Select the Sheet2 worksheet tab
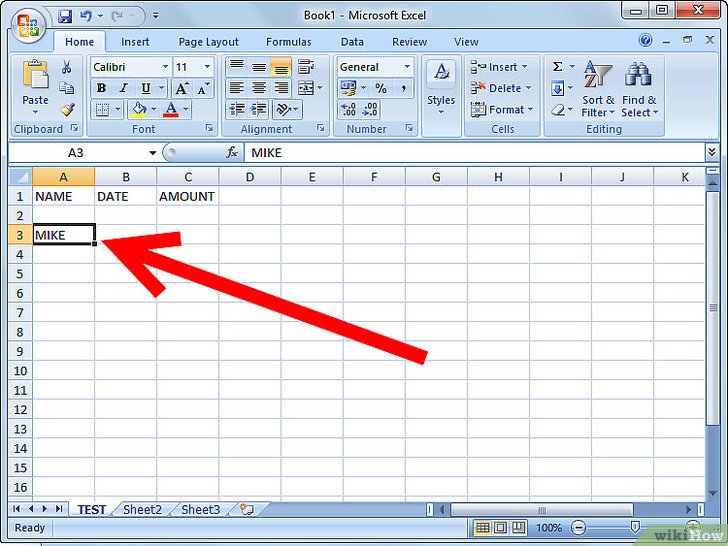 pyautogui.click(x=142, y=509)
